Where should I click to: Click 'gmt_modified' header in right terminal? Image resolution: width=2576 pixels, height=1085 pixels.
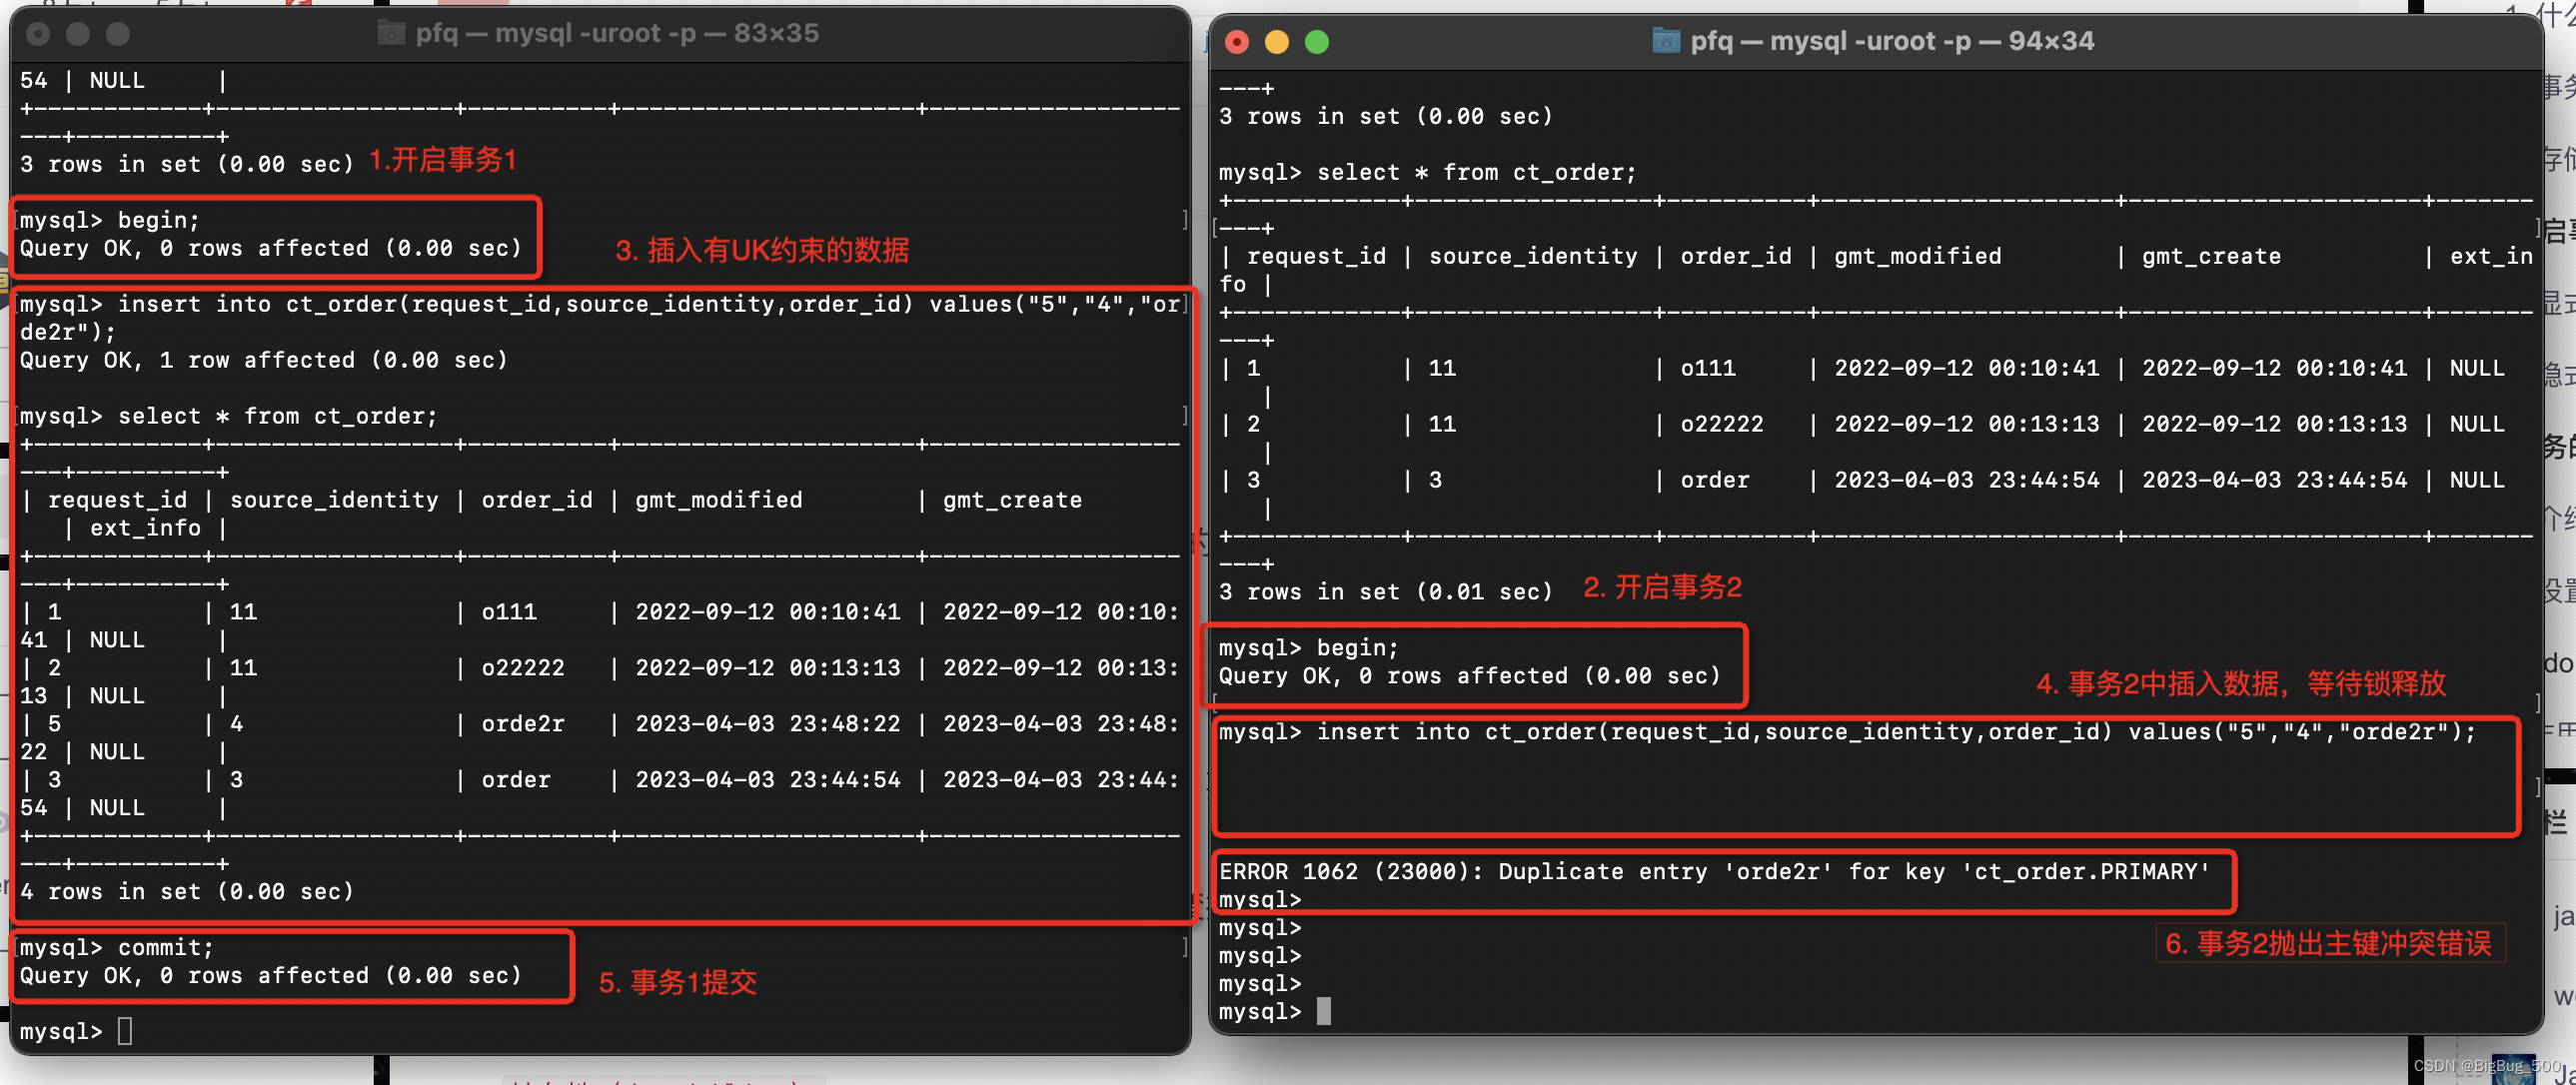(x=1918, y=256)
